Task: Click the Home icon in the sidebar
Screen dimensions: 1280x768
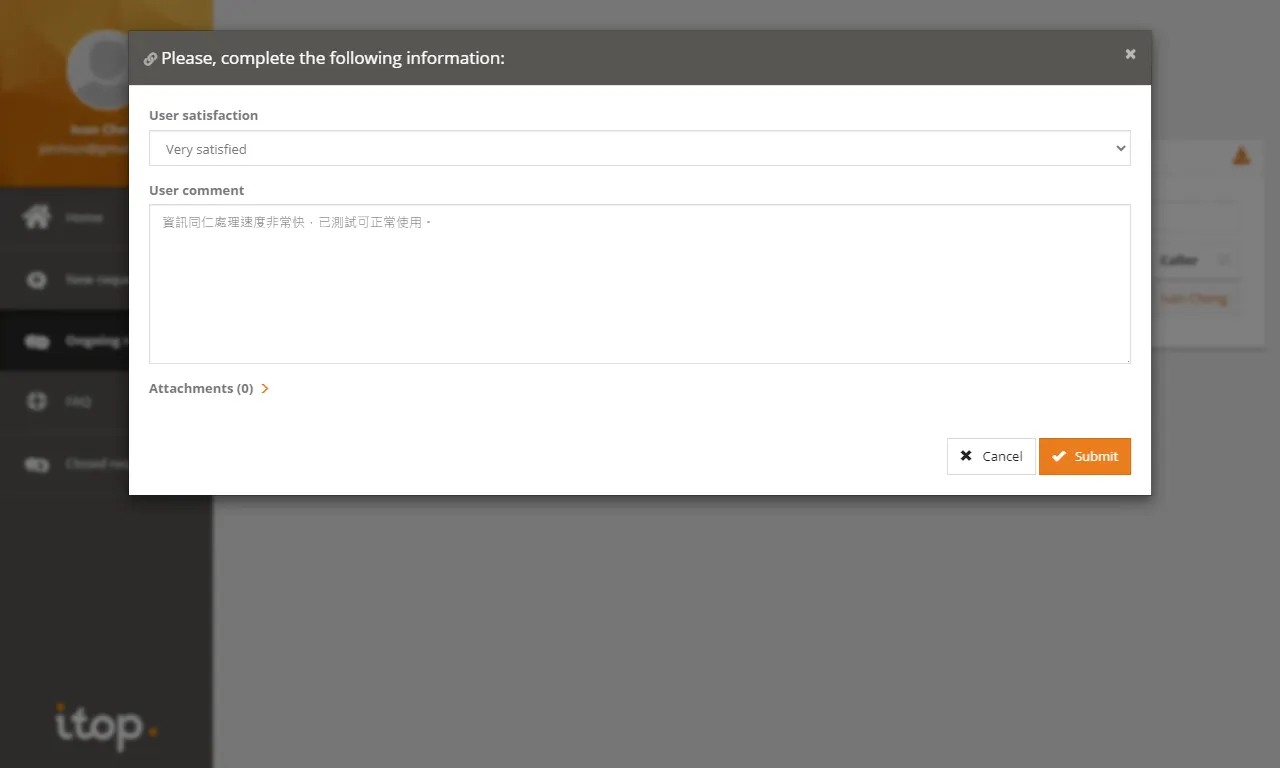Action: click(x=37, y=217)
